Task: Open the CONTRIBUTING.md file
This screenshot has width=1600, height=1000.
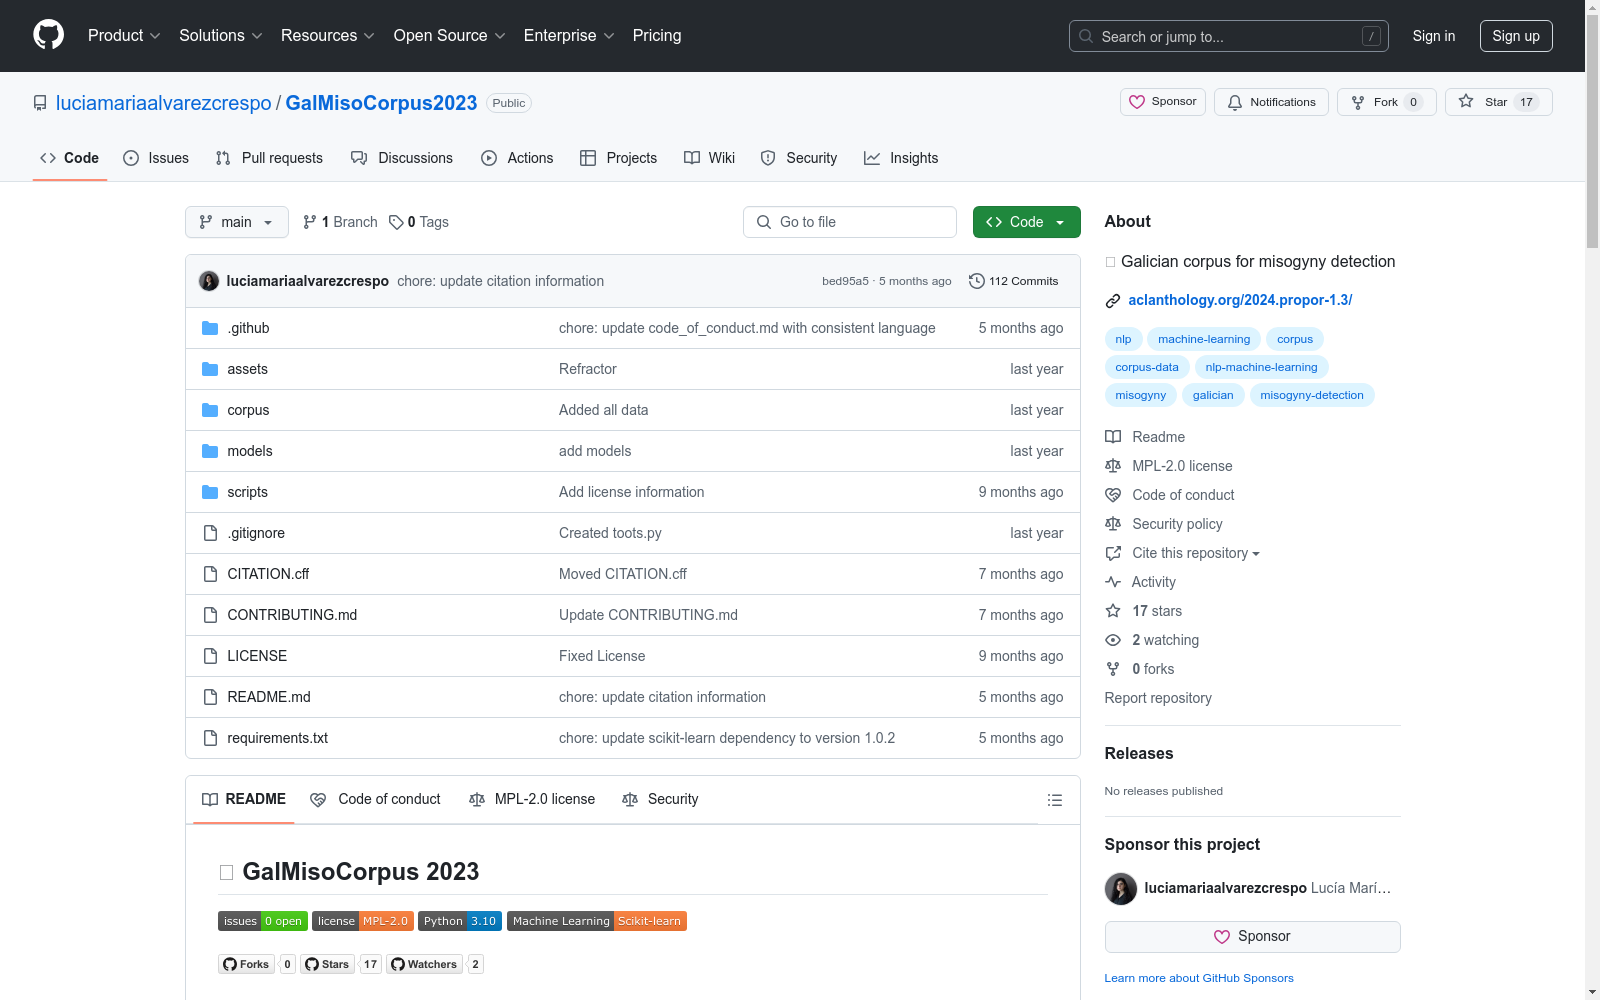Action: click(x=292, y=615)
